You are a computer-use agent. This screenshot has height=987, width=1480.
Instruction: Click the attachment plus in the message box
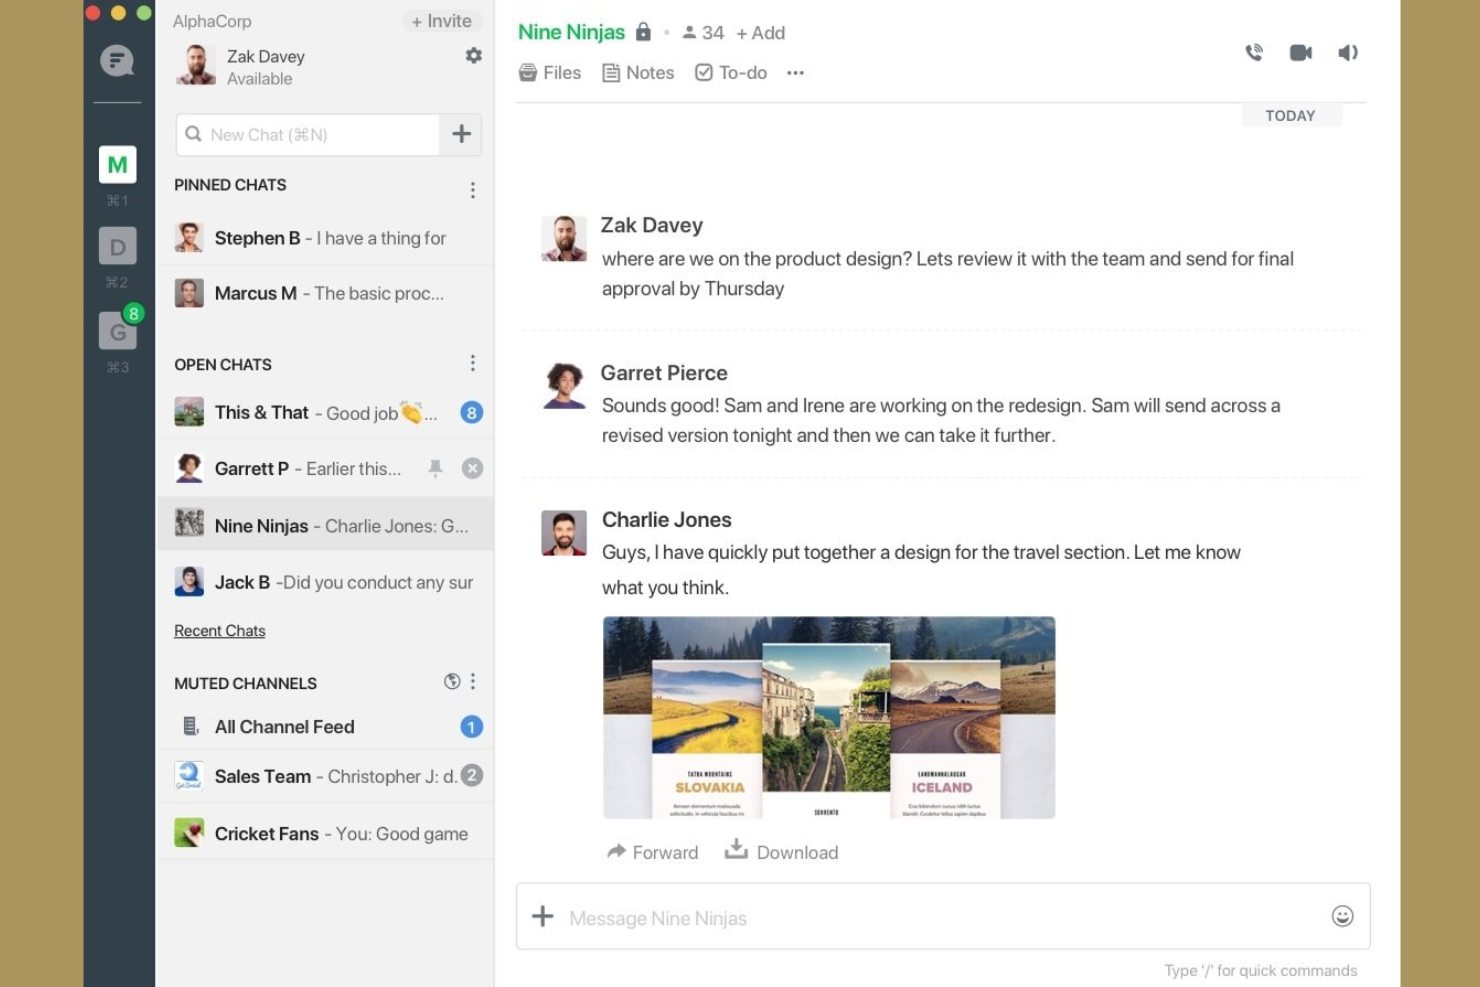point(542,916)
